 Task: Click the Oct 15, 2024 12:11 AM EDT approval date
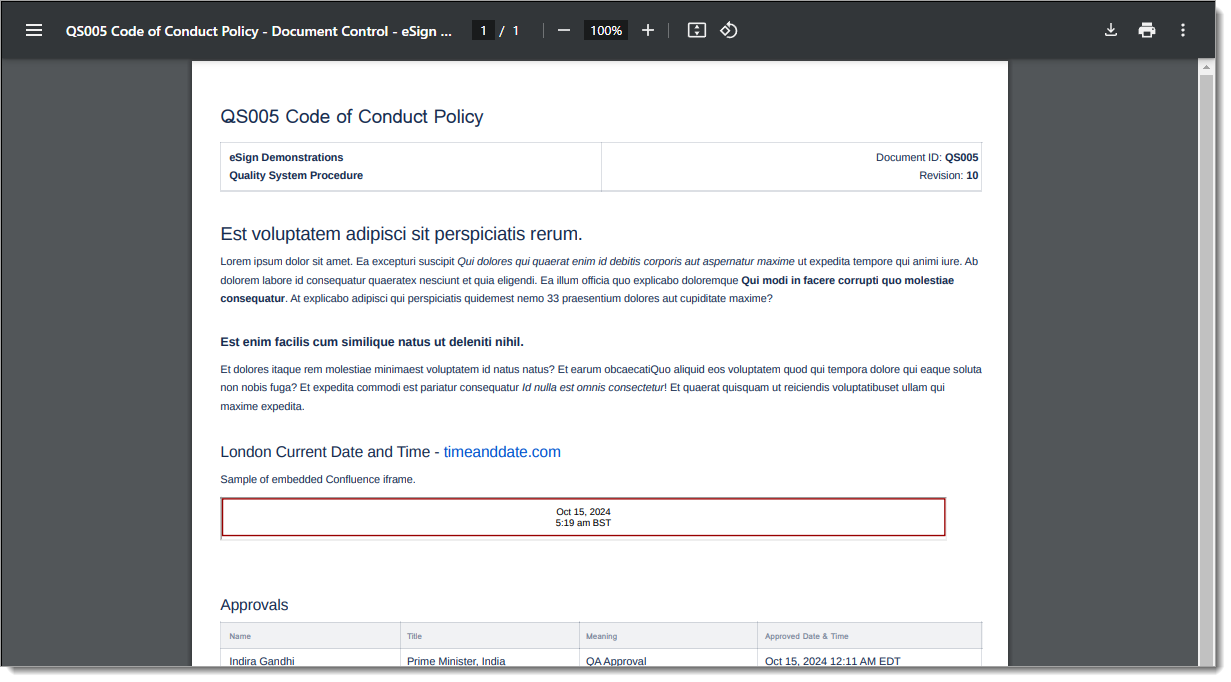coord(833,661)
